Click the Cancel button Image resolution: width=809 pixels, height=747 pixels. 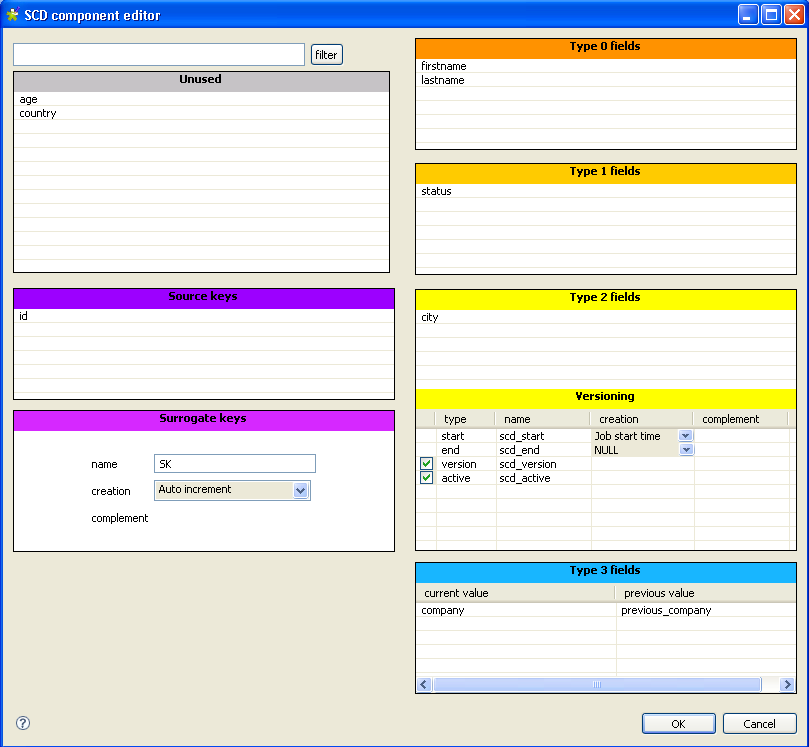[x=759, y=723]
